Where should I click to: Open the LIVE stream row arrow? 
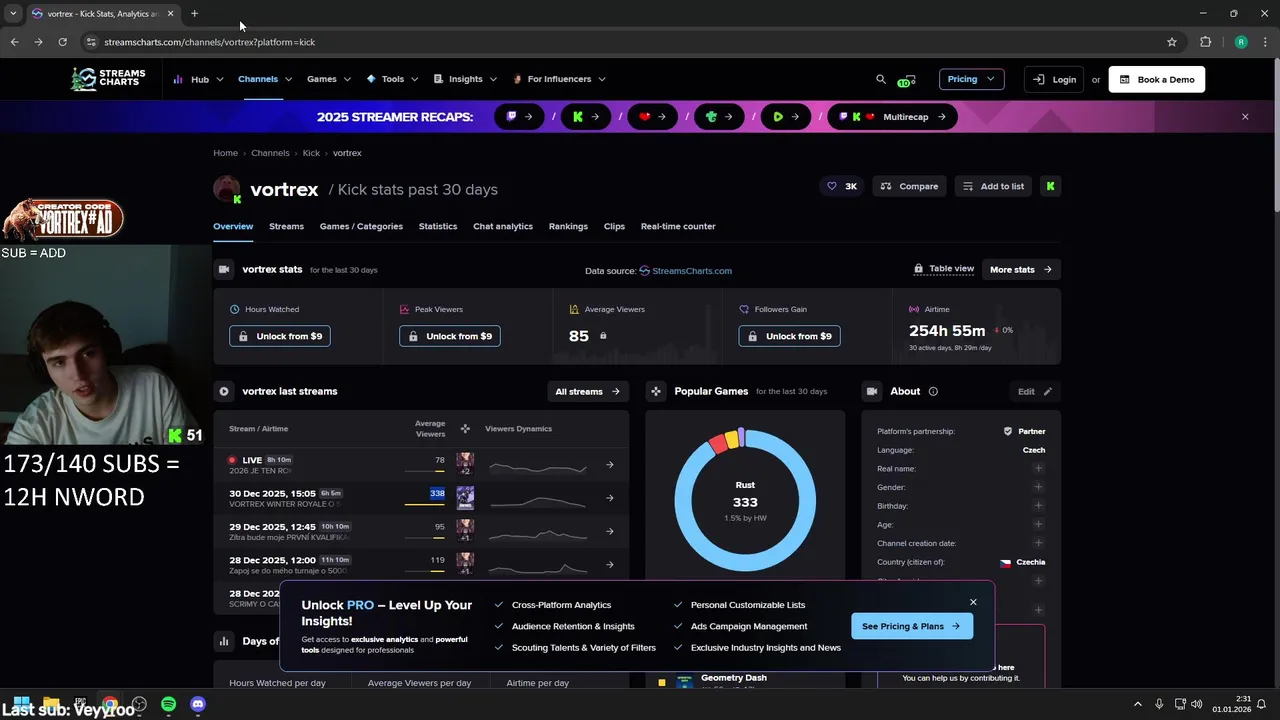610,464
